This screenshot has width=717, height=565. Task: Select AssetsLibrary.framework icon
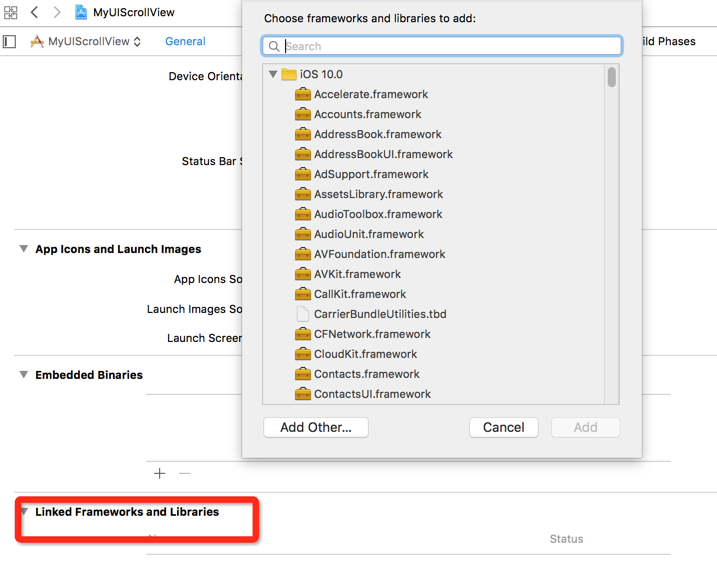[303, 194]
